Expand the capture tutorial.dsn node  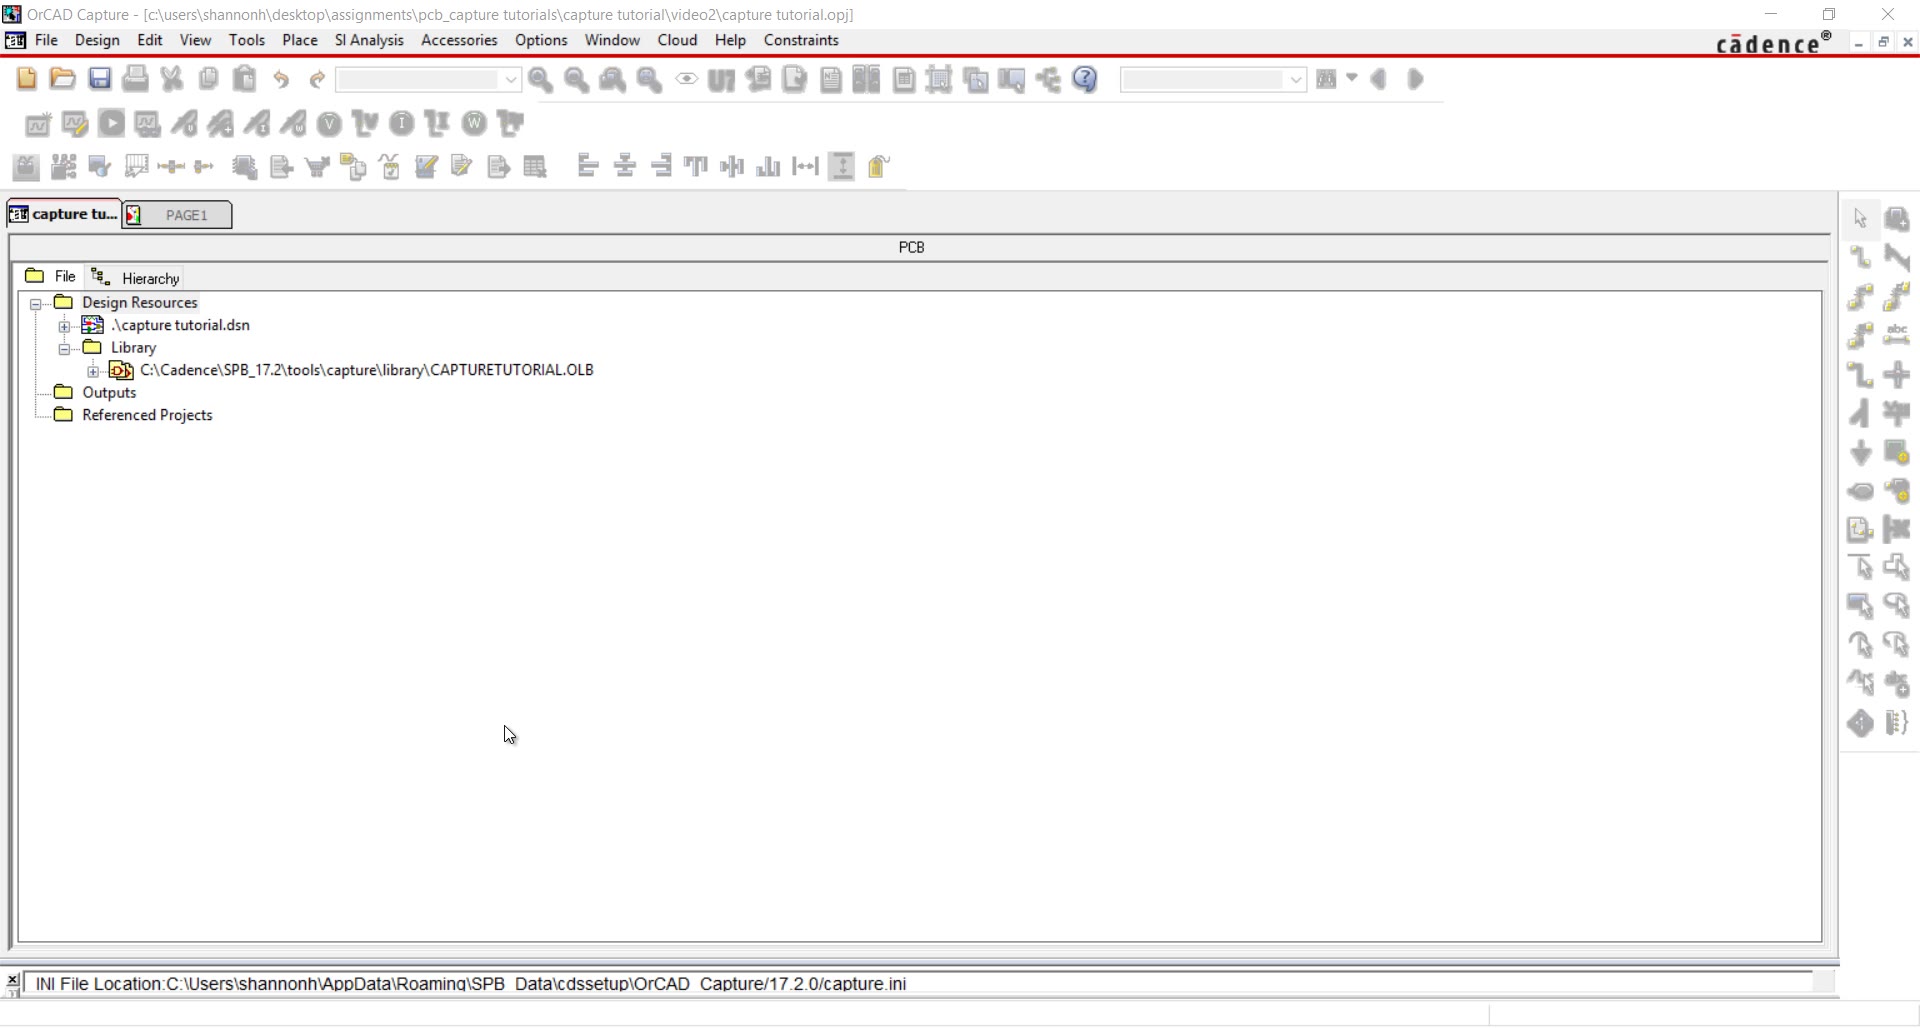pos(65,326)
